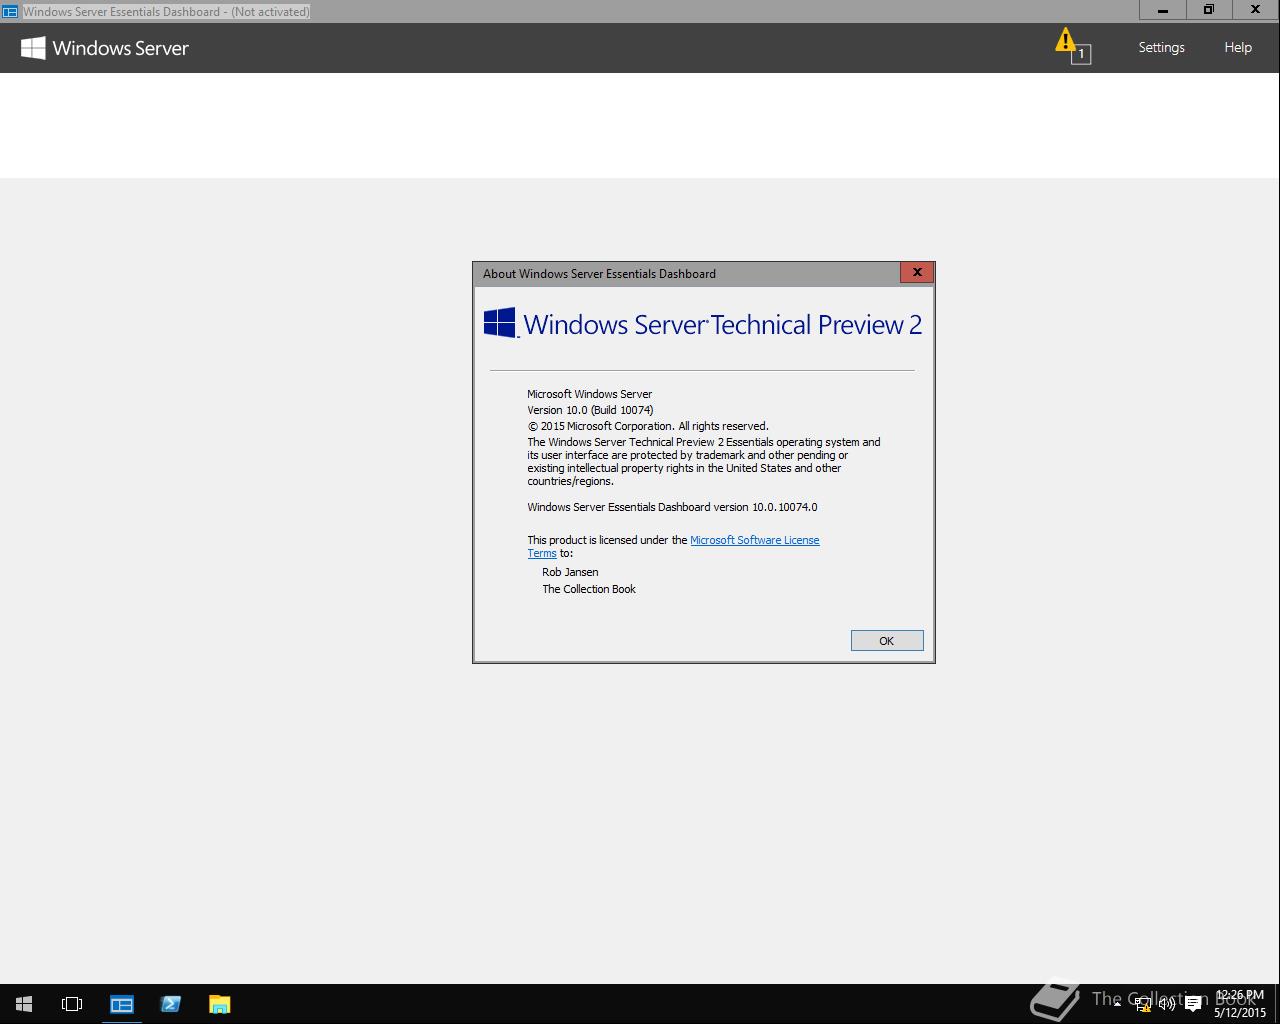Show hidden tray icons arrow
1280x1024 pixels.
pyautogui.click(x=1117, y=1004)
